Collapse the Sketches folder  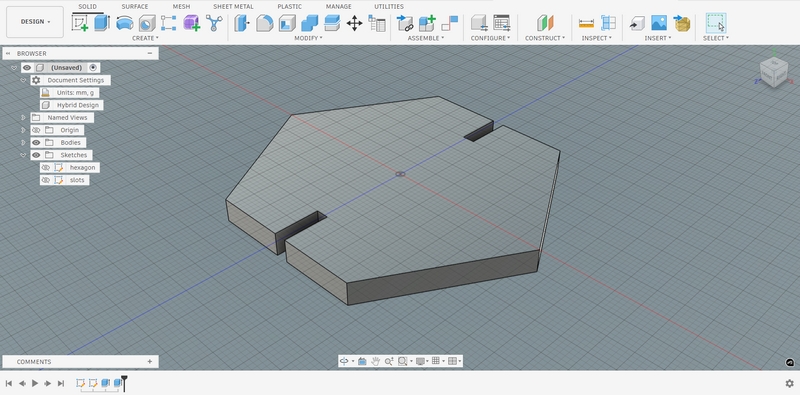point(23,155)
